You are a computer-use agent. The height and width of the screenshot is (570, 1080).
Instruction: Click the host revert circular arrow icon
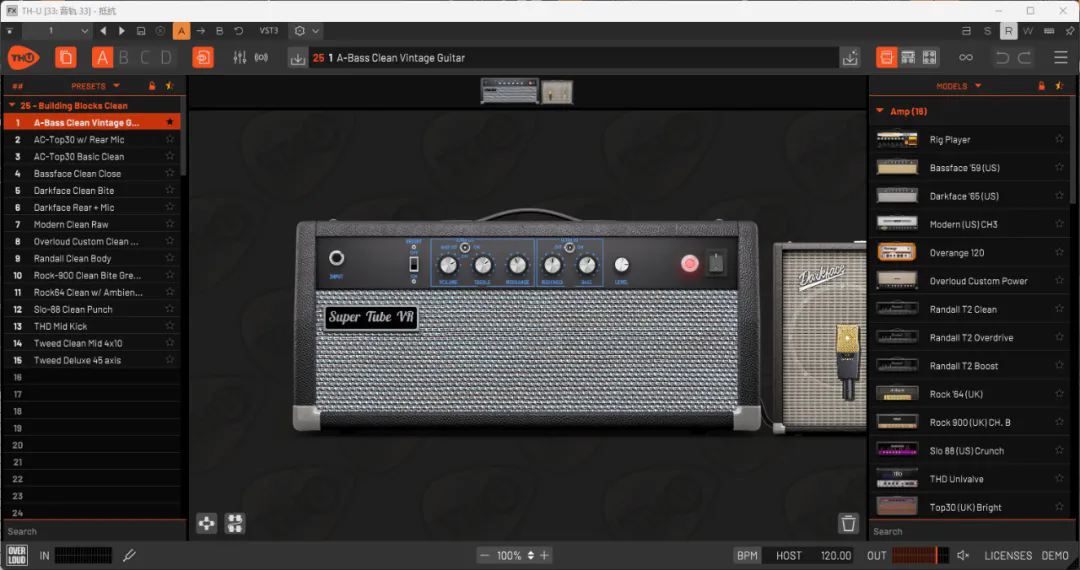click(238, 31)
